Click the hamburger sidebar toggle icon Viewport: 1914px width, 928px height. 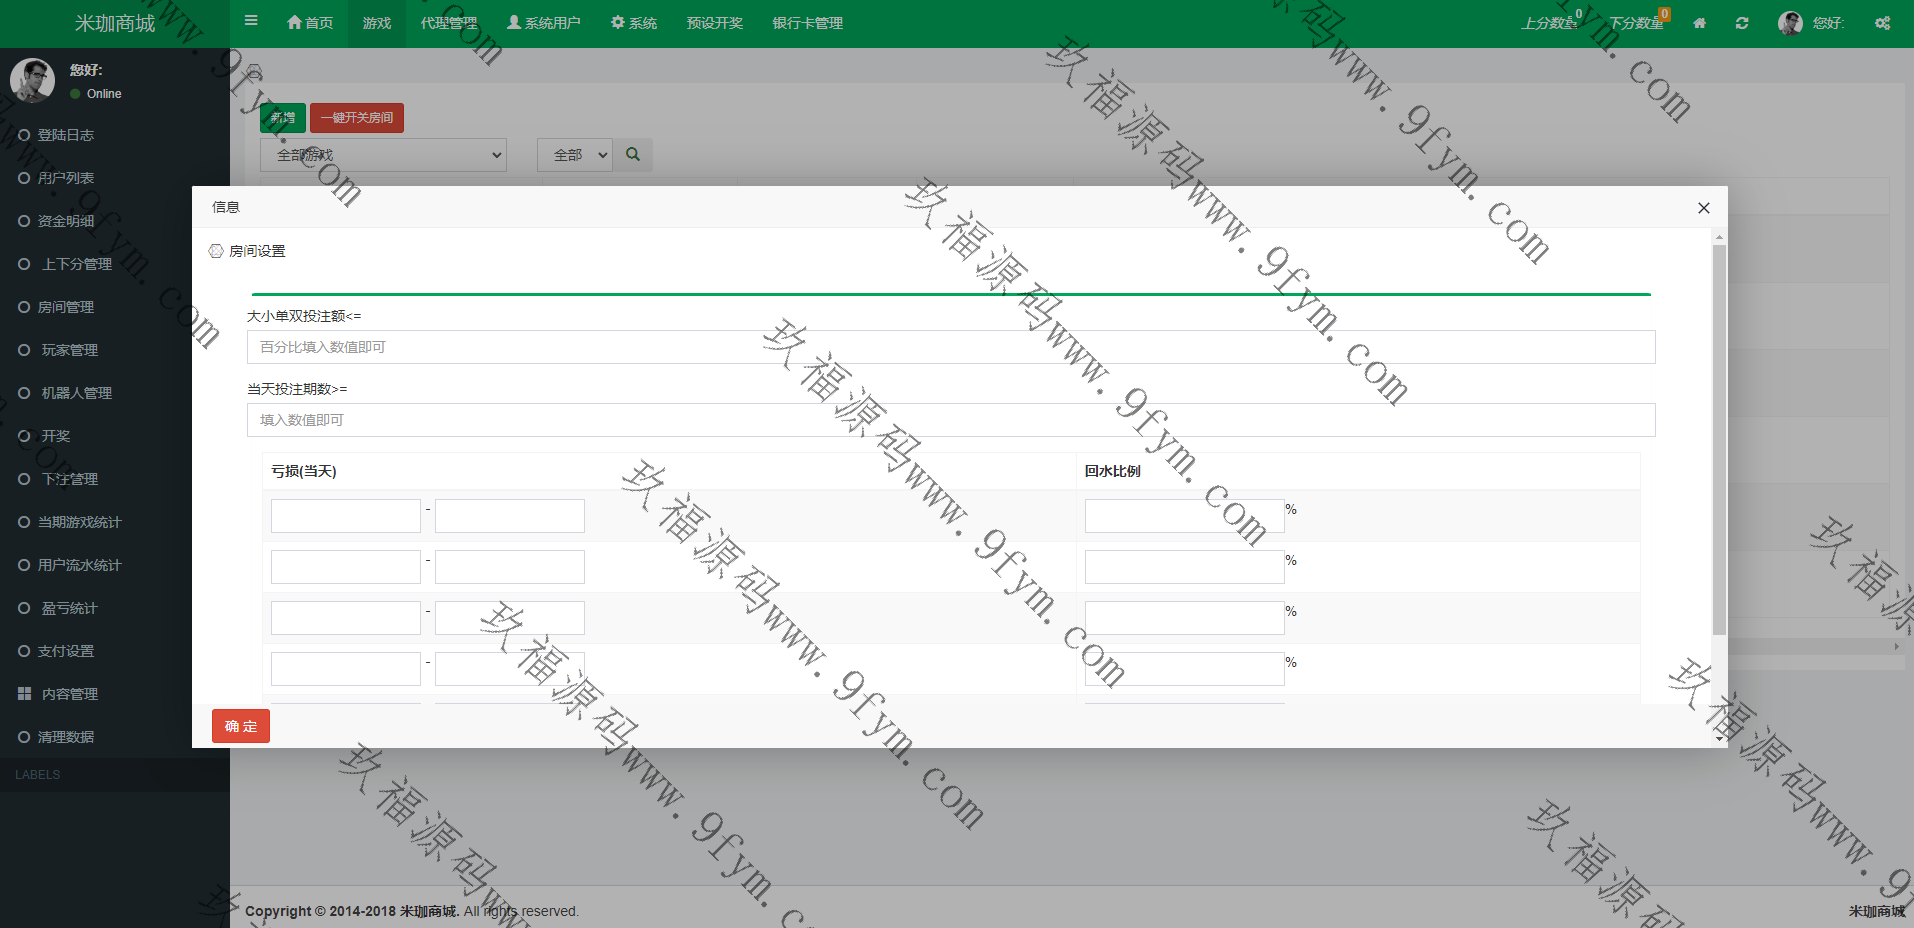251,21
